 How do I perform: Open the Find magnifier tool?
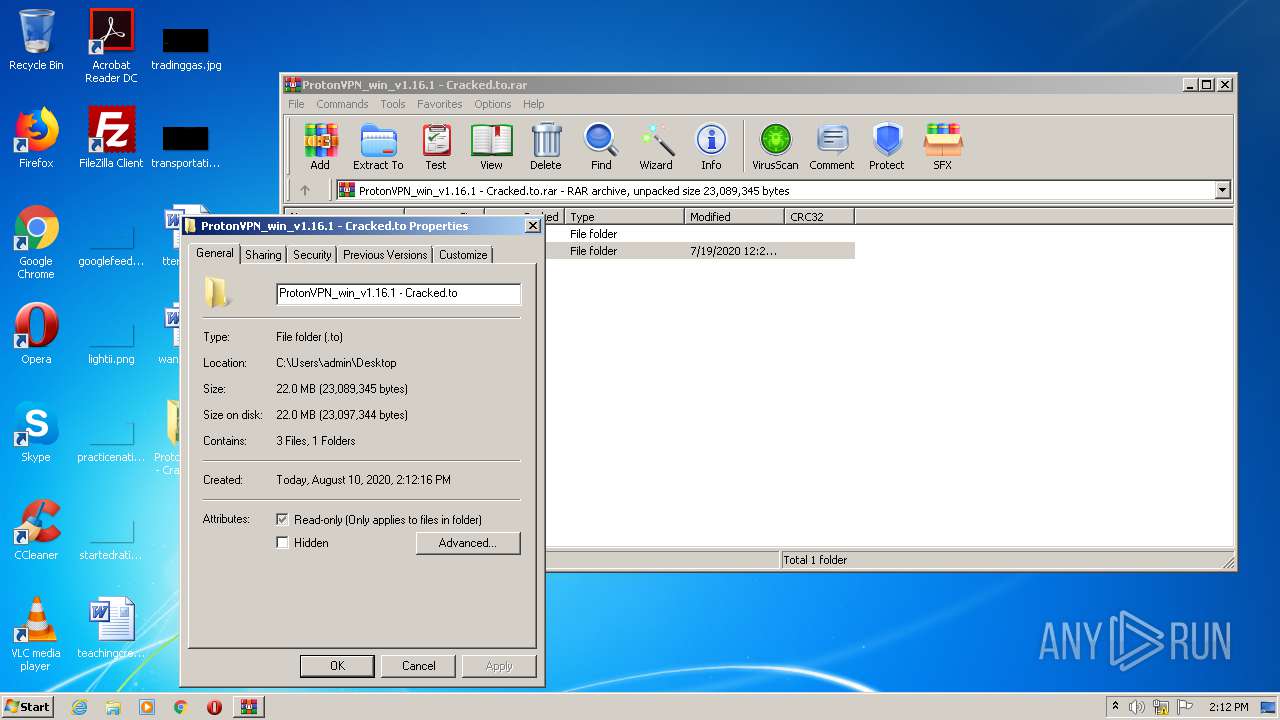coord(601,146)
